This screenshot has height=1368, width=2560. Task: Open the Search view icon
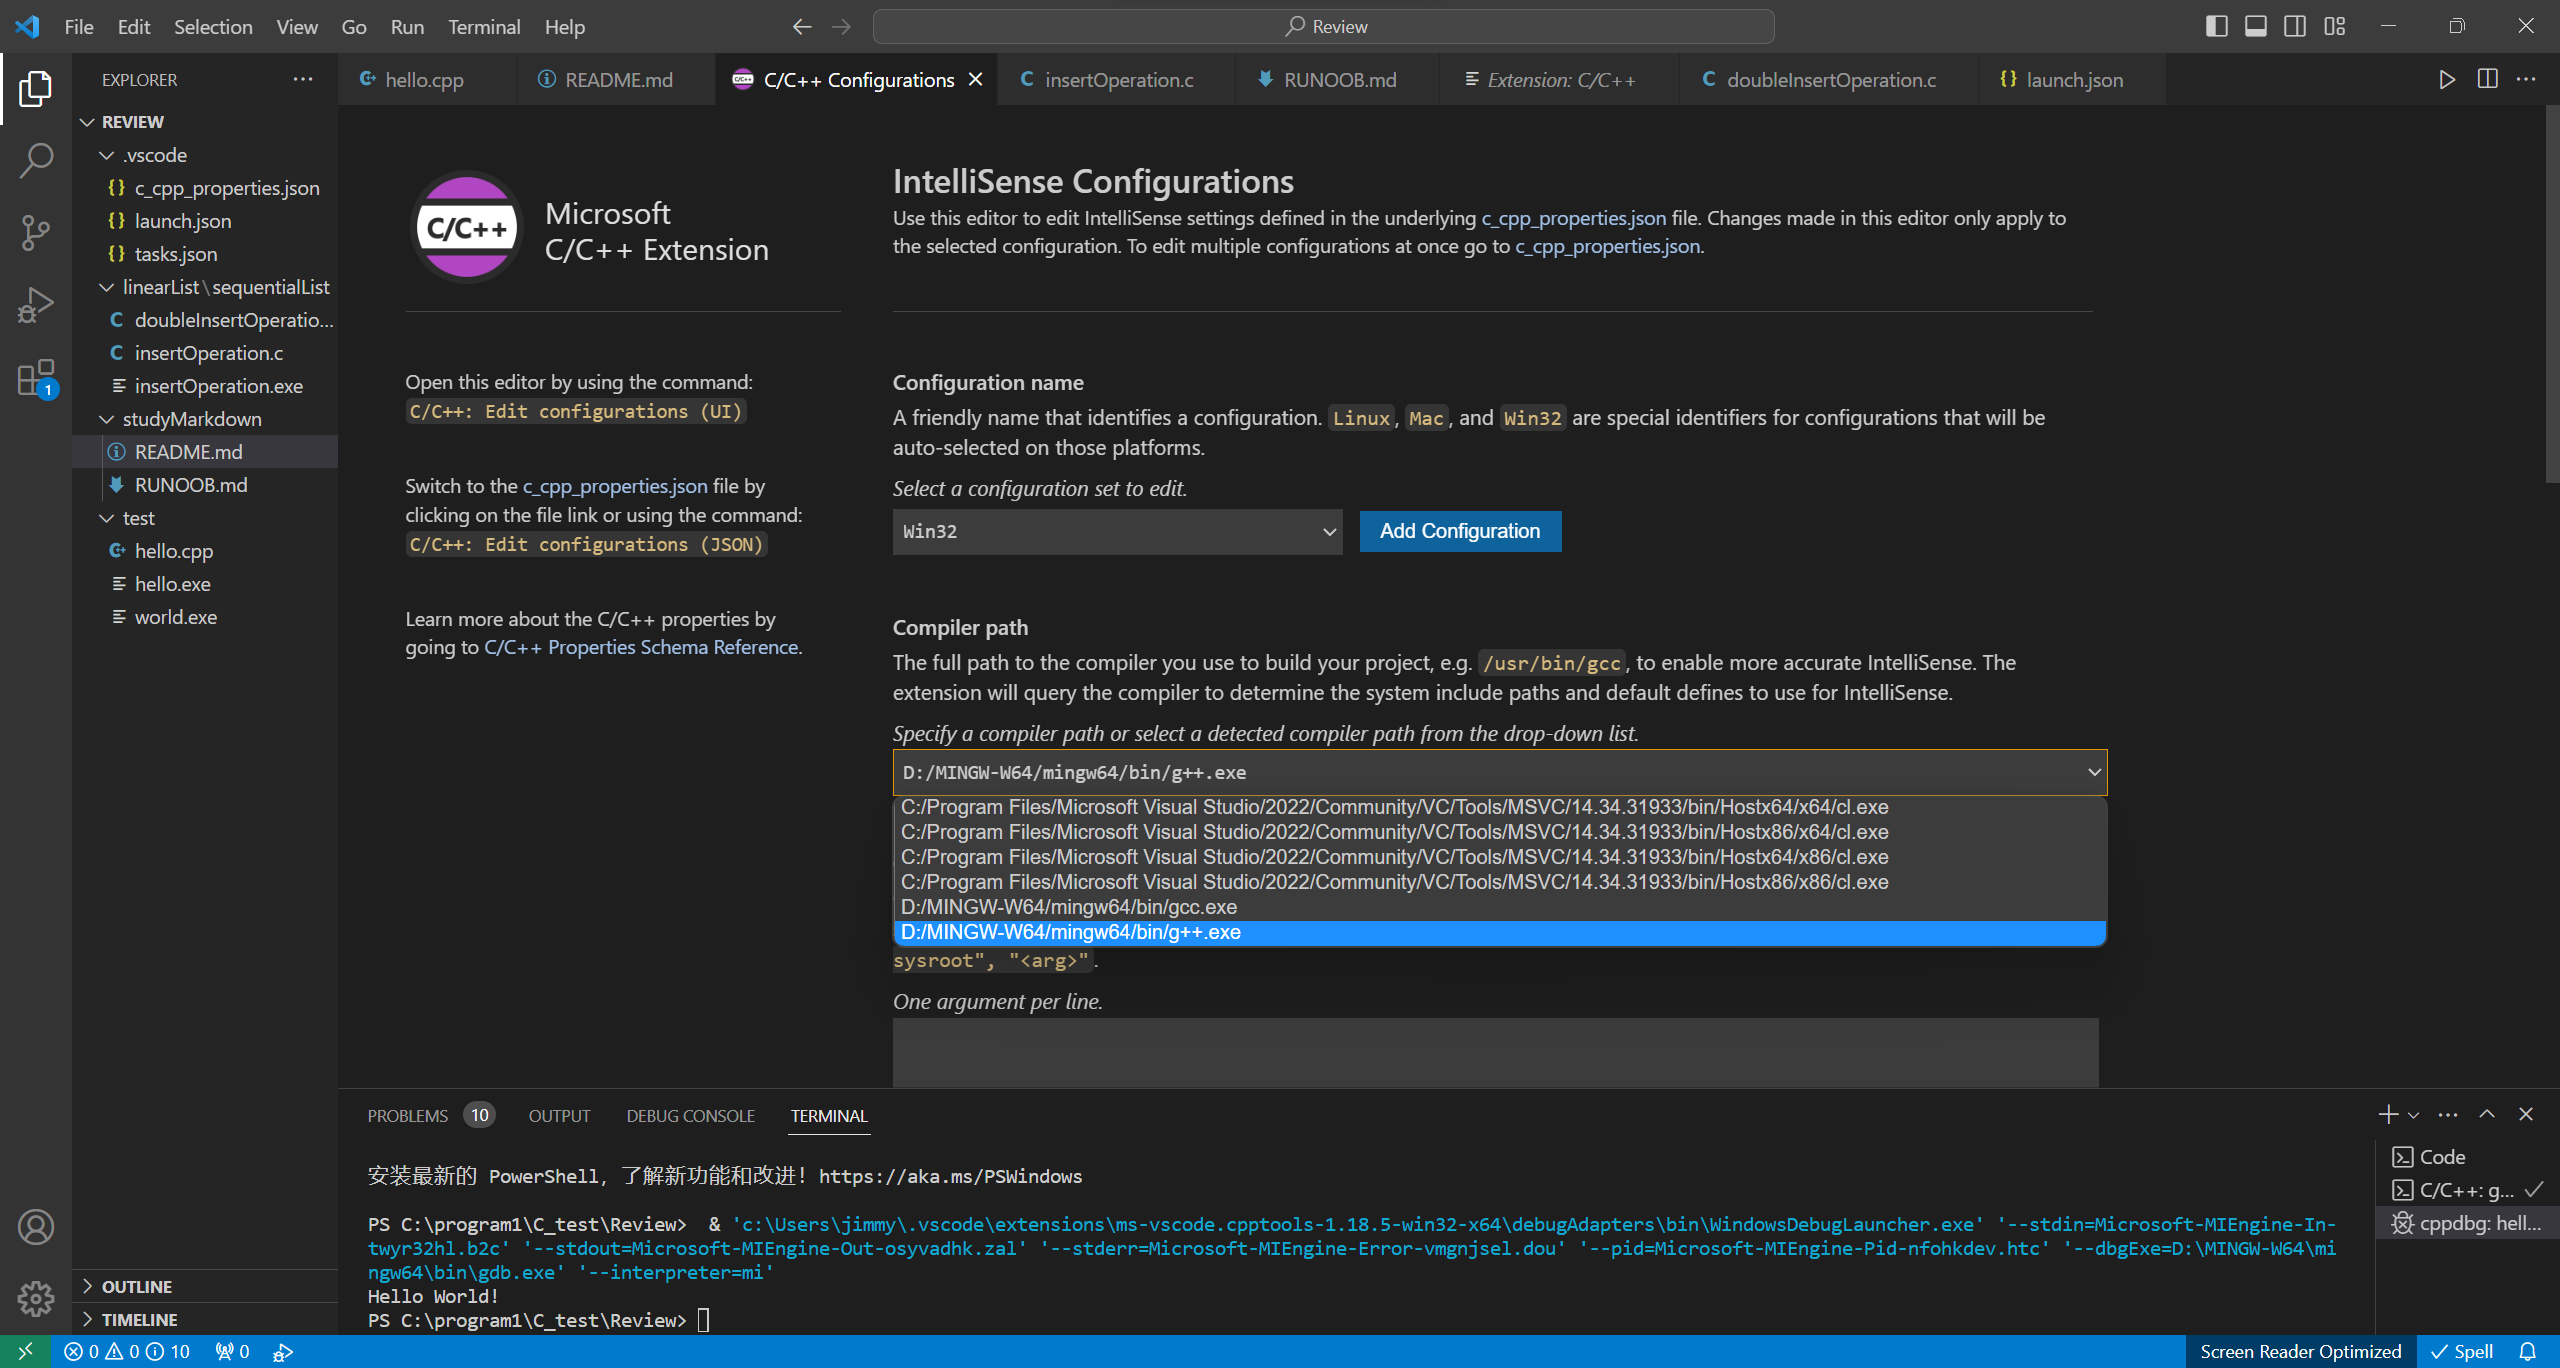point(36,160)
